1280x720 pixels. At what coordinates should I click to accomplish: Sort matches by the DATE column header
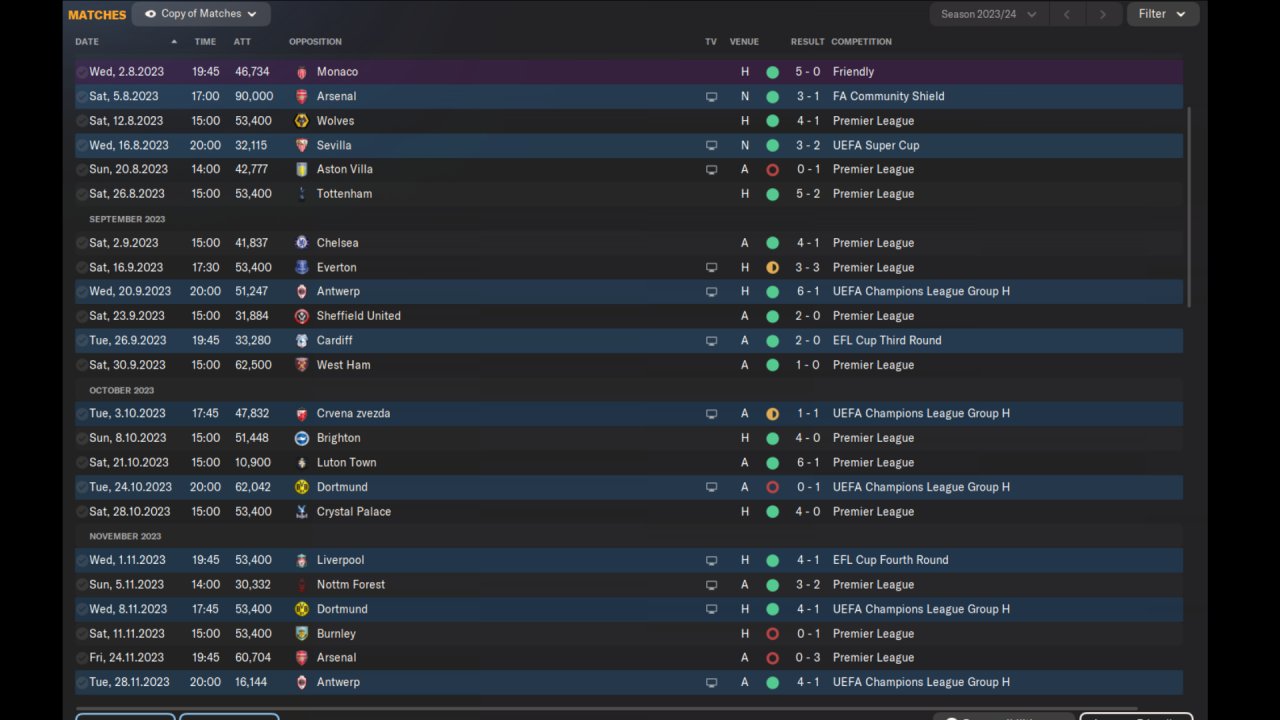87,42
